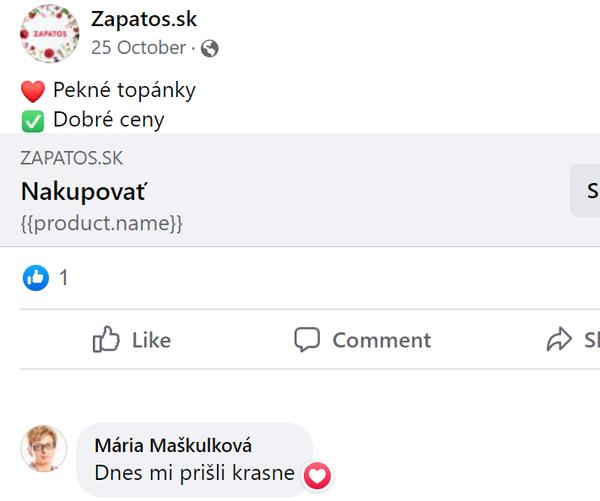Screen dimensions: 600x501
Task: Click the 25 October post timestamp
Action: click(138, 47)
